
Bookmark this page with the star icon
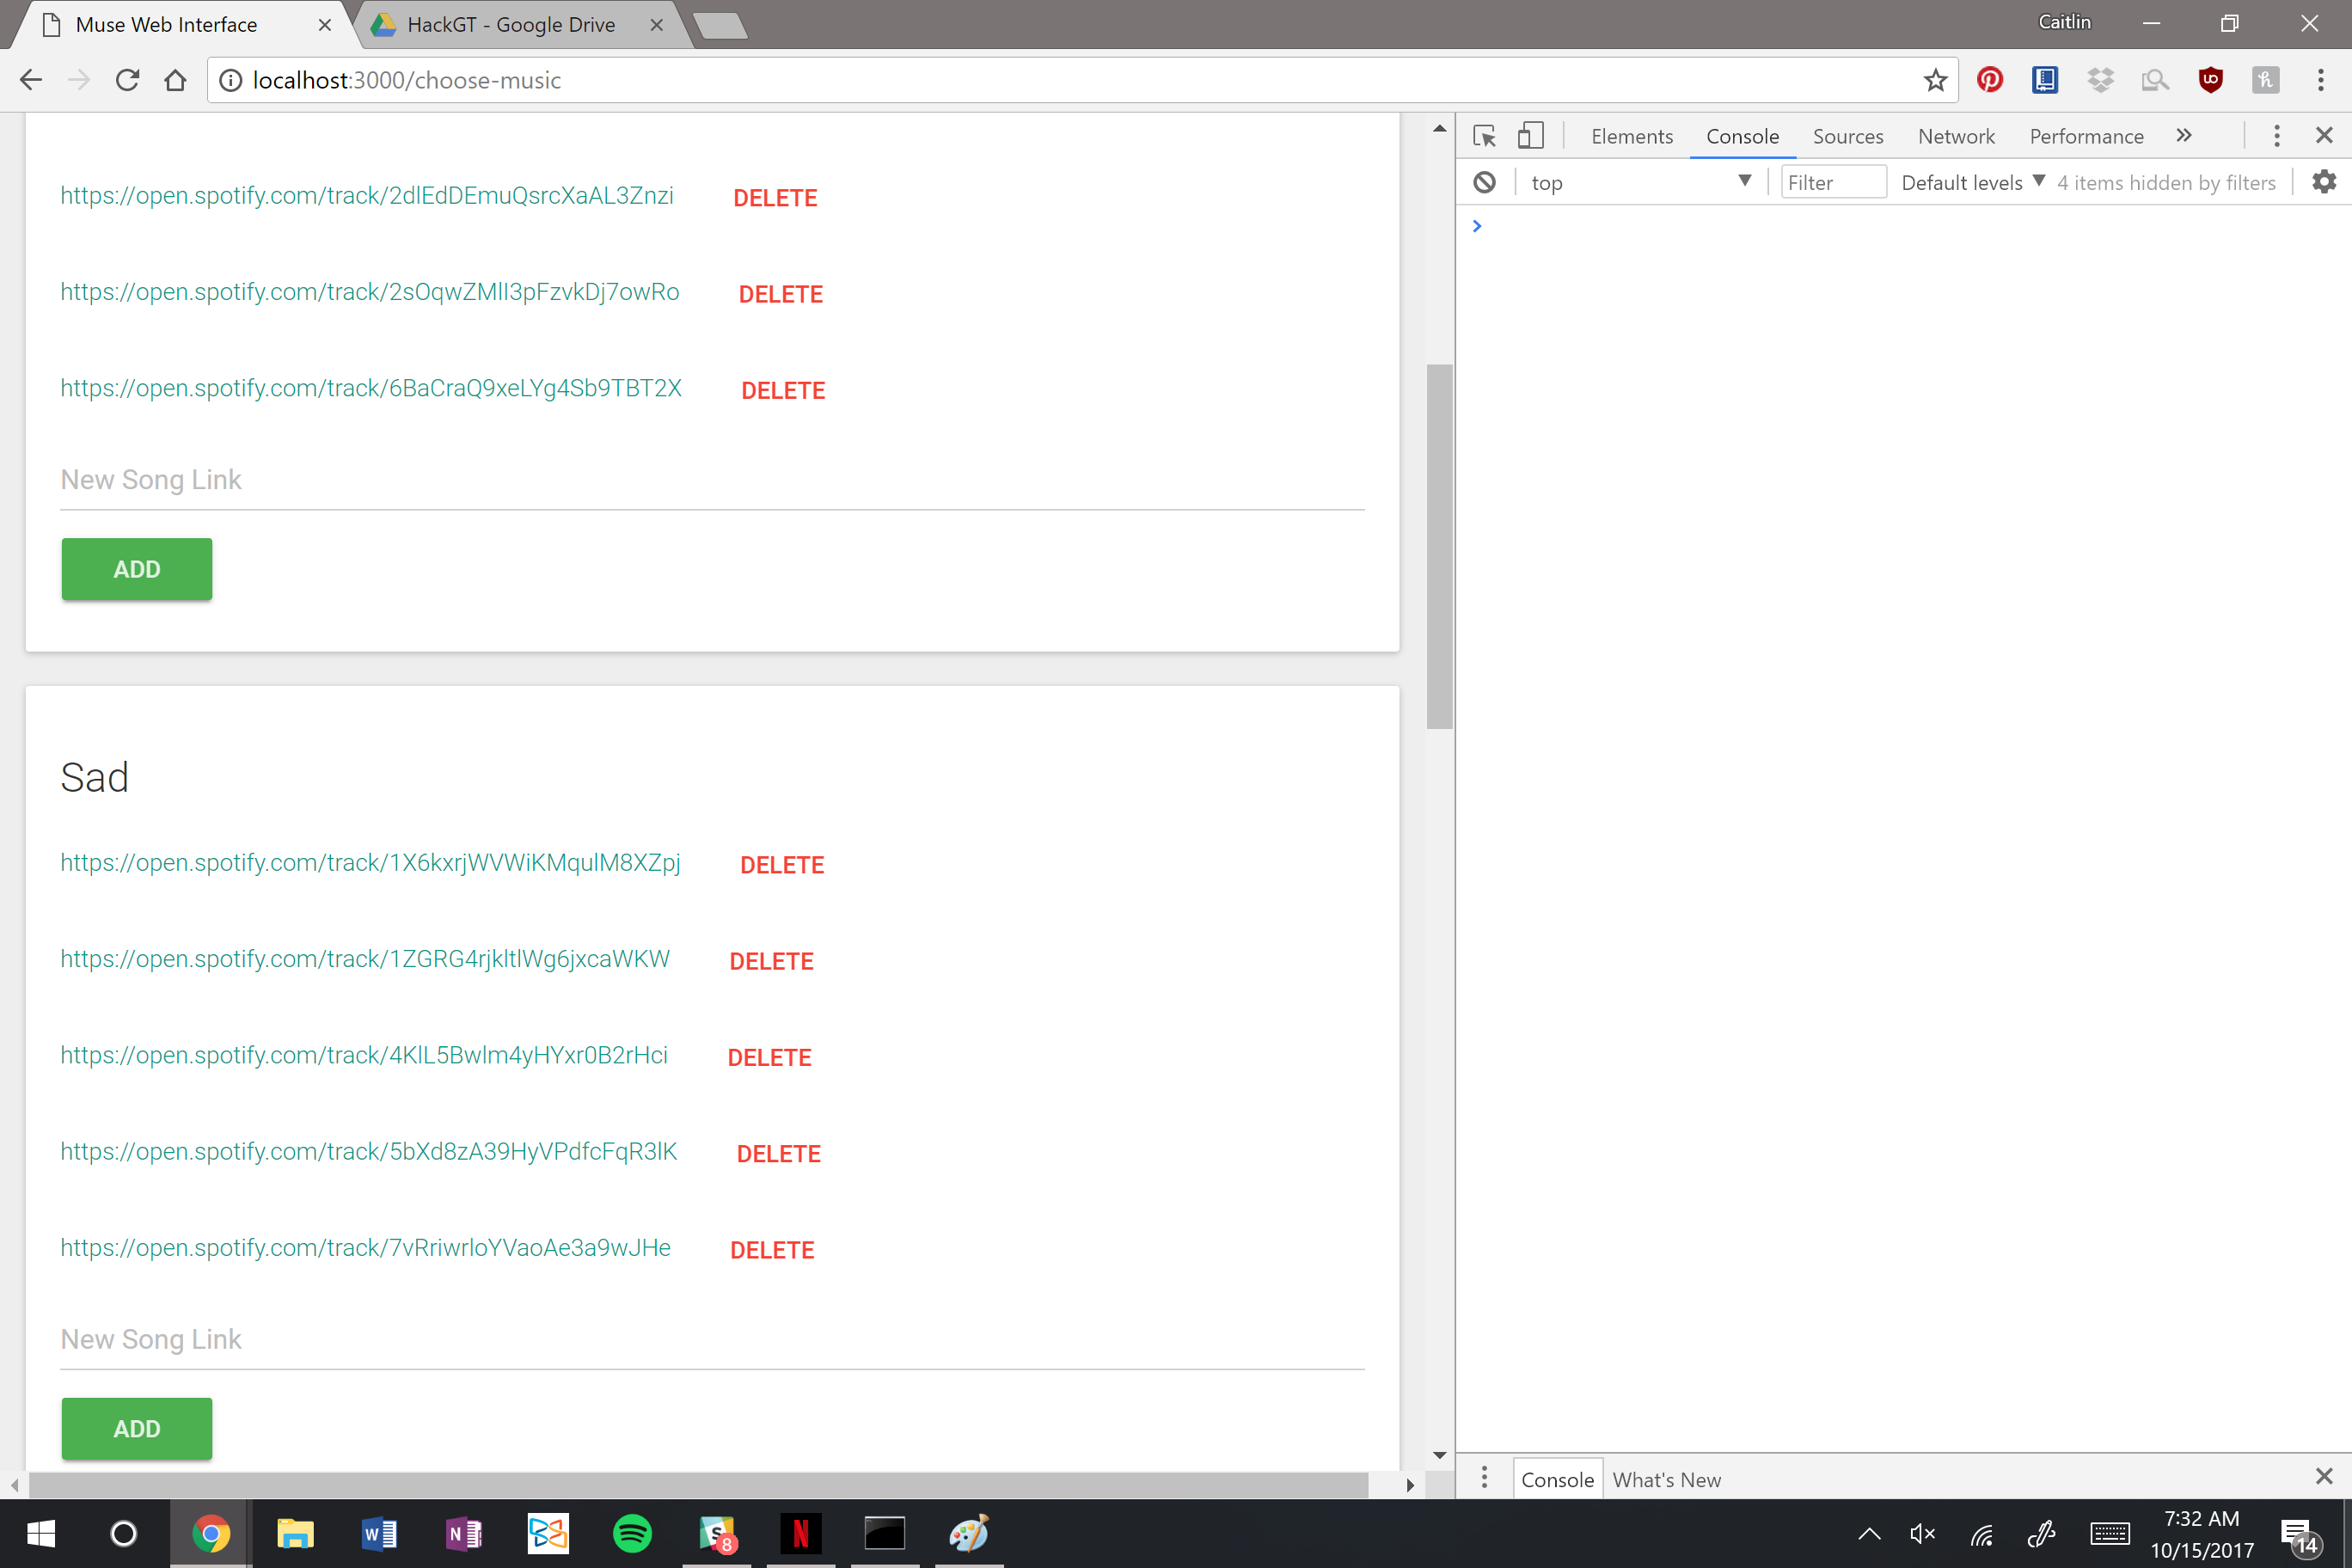coord(1934,80)
